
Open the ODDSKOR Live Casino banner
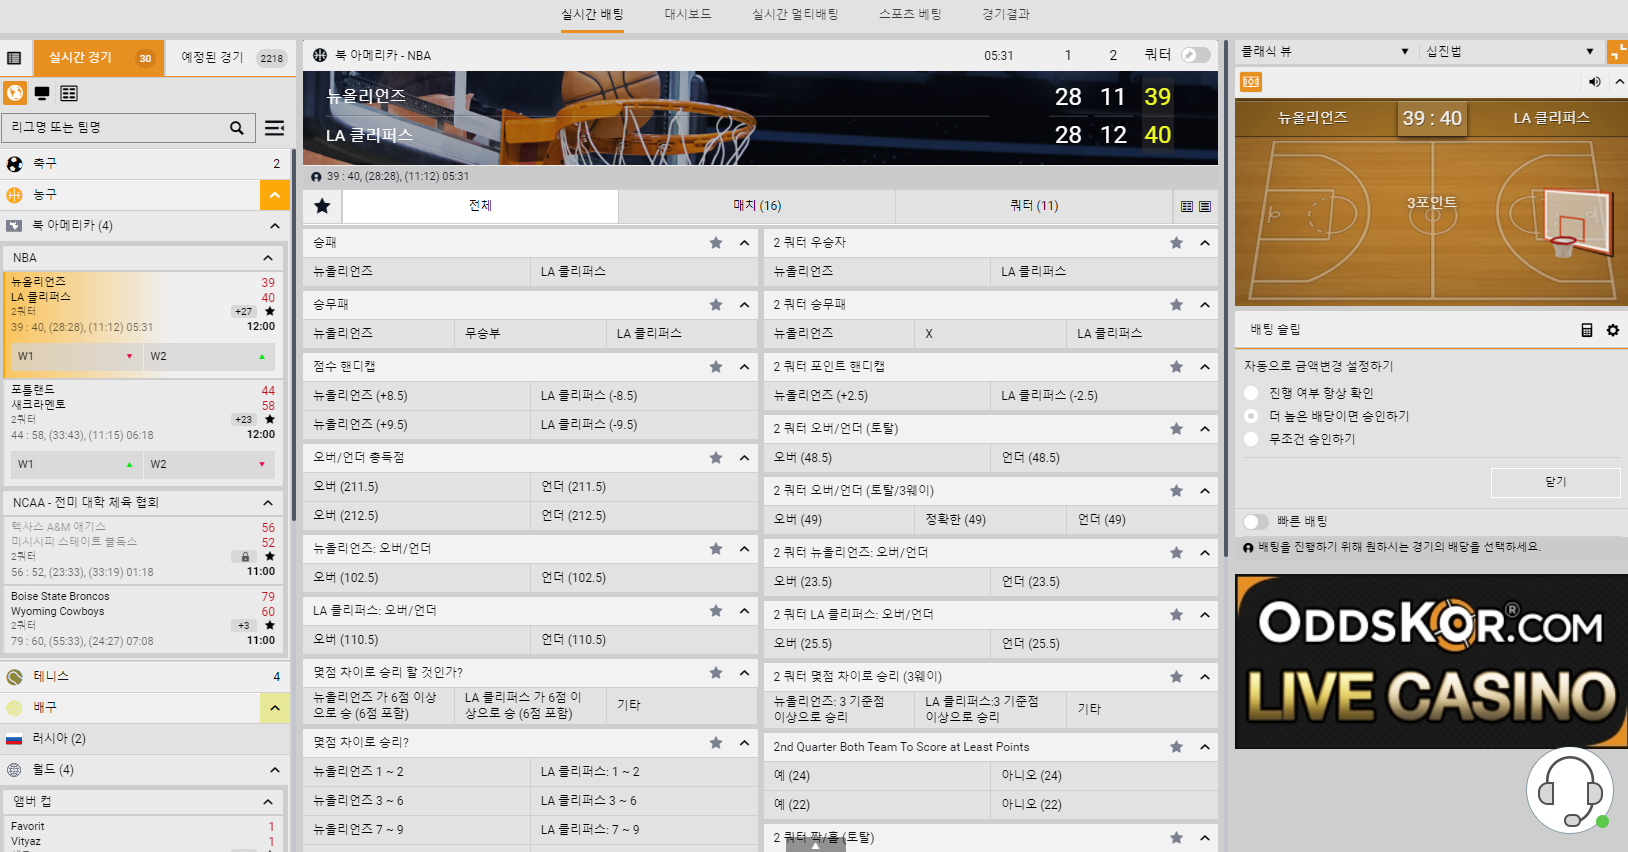click(x=1431, y=662)
